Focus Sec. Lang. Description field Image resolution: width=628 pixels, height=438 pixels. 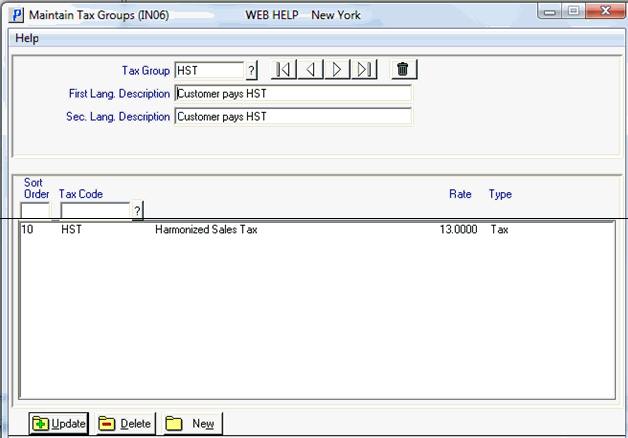coord(293,117)
